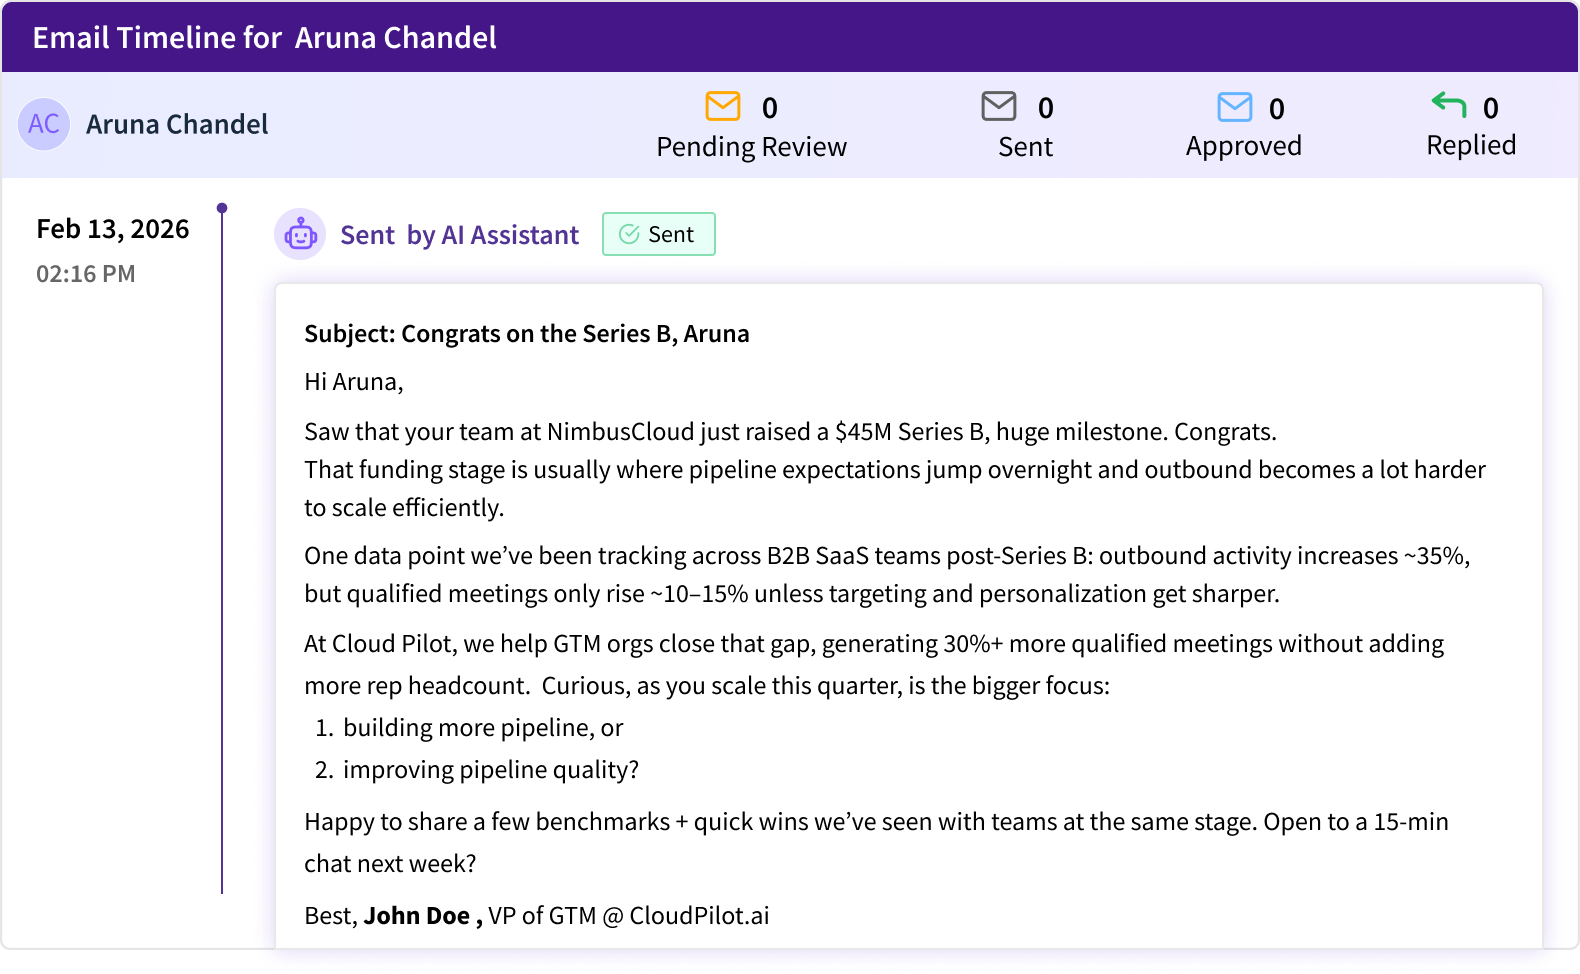Click the blue Approved envelope icon
This screenshot has width=1580, height=974.
coord(1235,107)
